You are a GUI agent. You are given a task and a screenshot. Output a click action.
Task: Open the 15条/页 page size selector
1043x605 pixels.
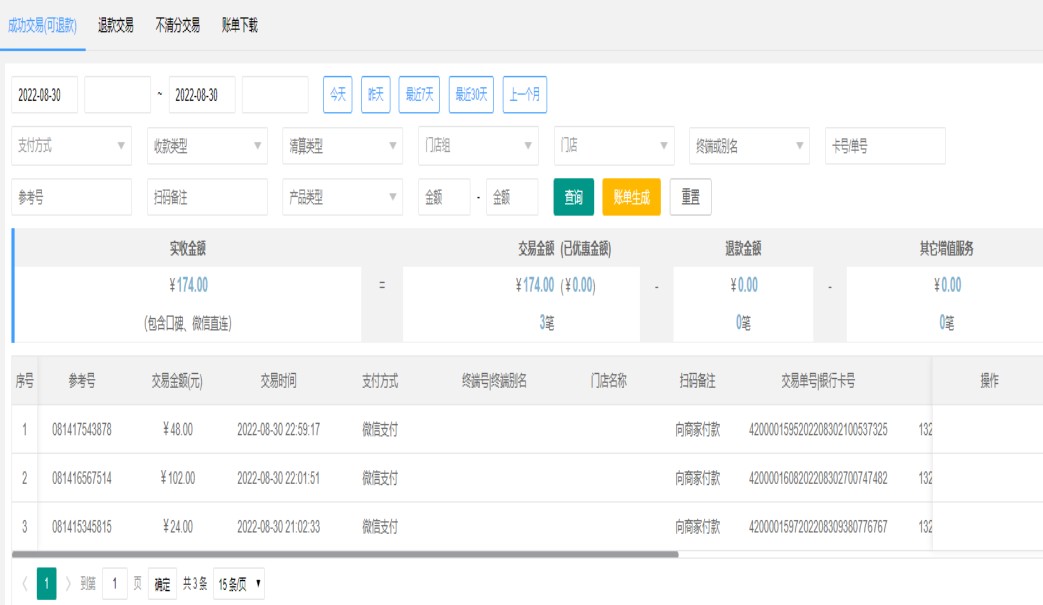pyautogui.click(x=238, y=584)
